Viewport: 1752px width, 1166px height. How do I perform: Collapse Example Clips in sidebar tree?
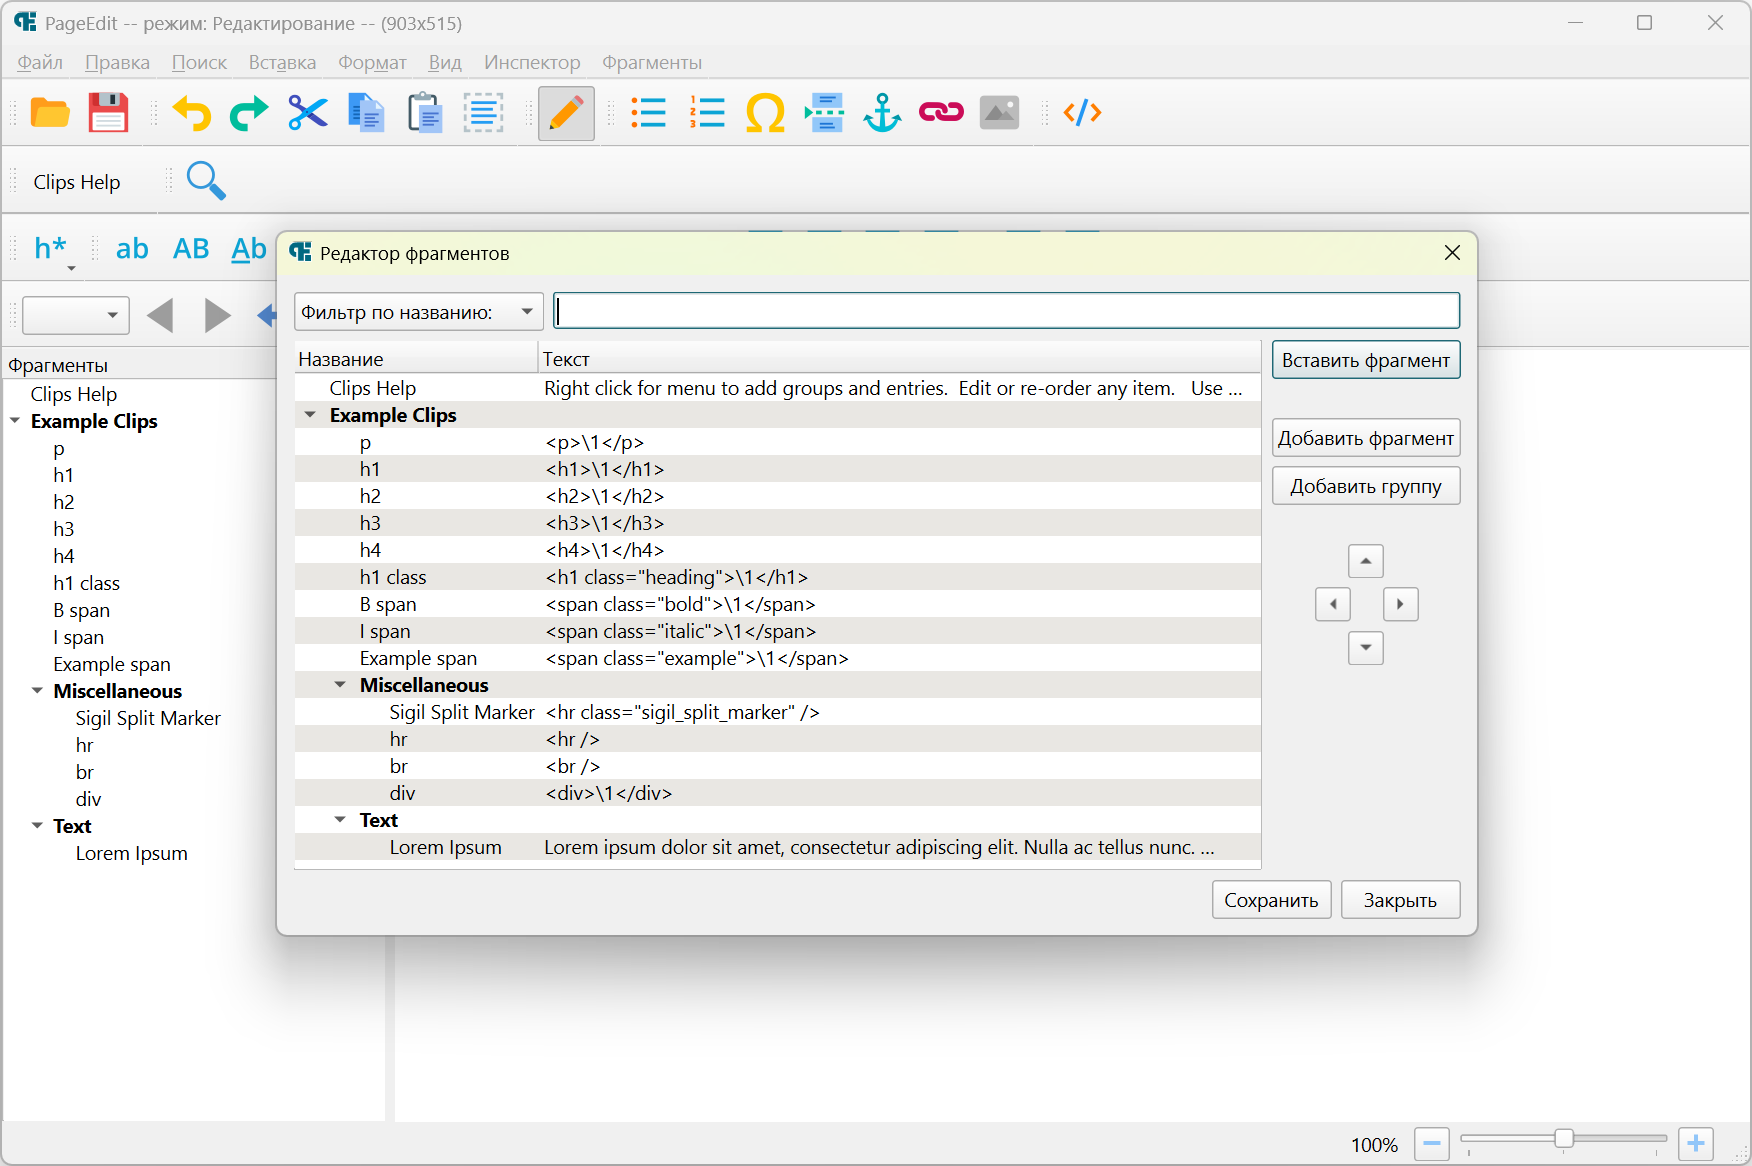coord(15,421)
